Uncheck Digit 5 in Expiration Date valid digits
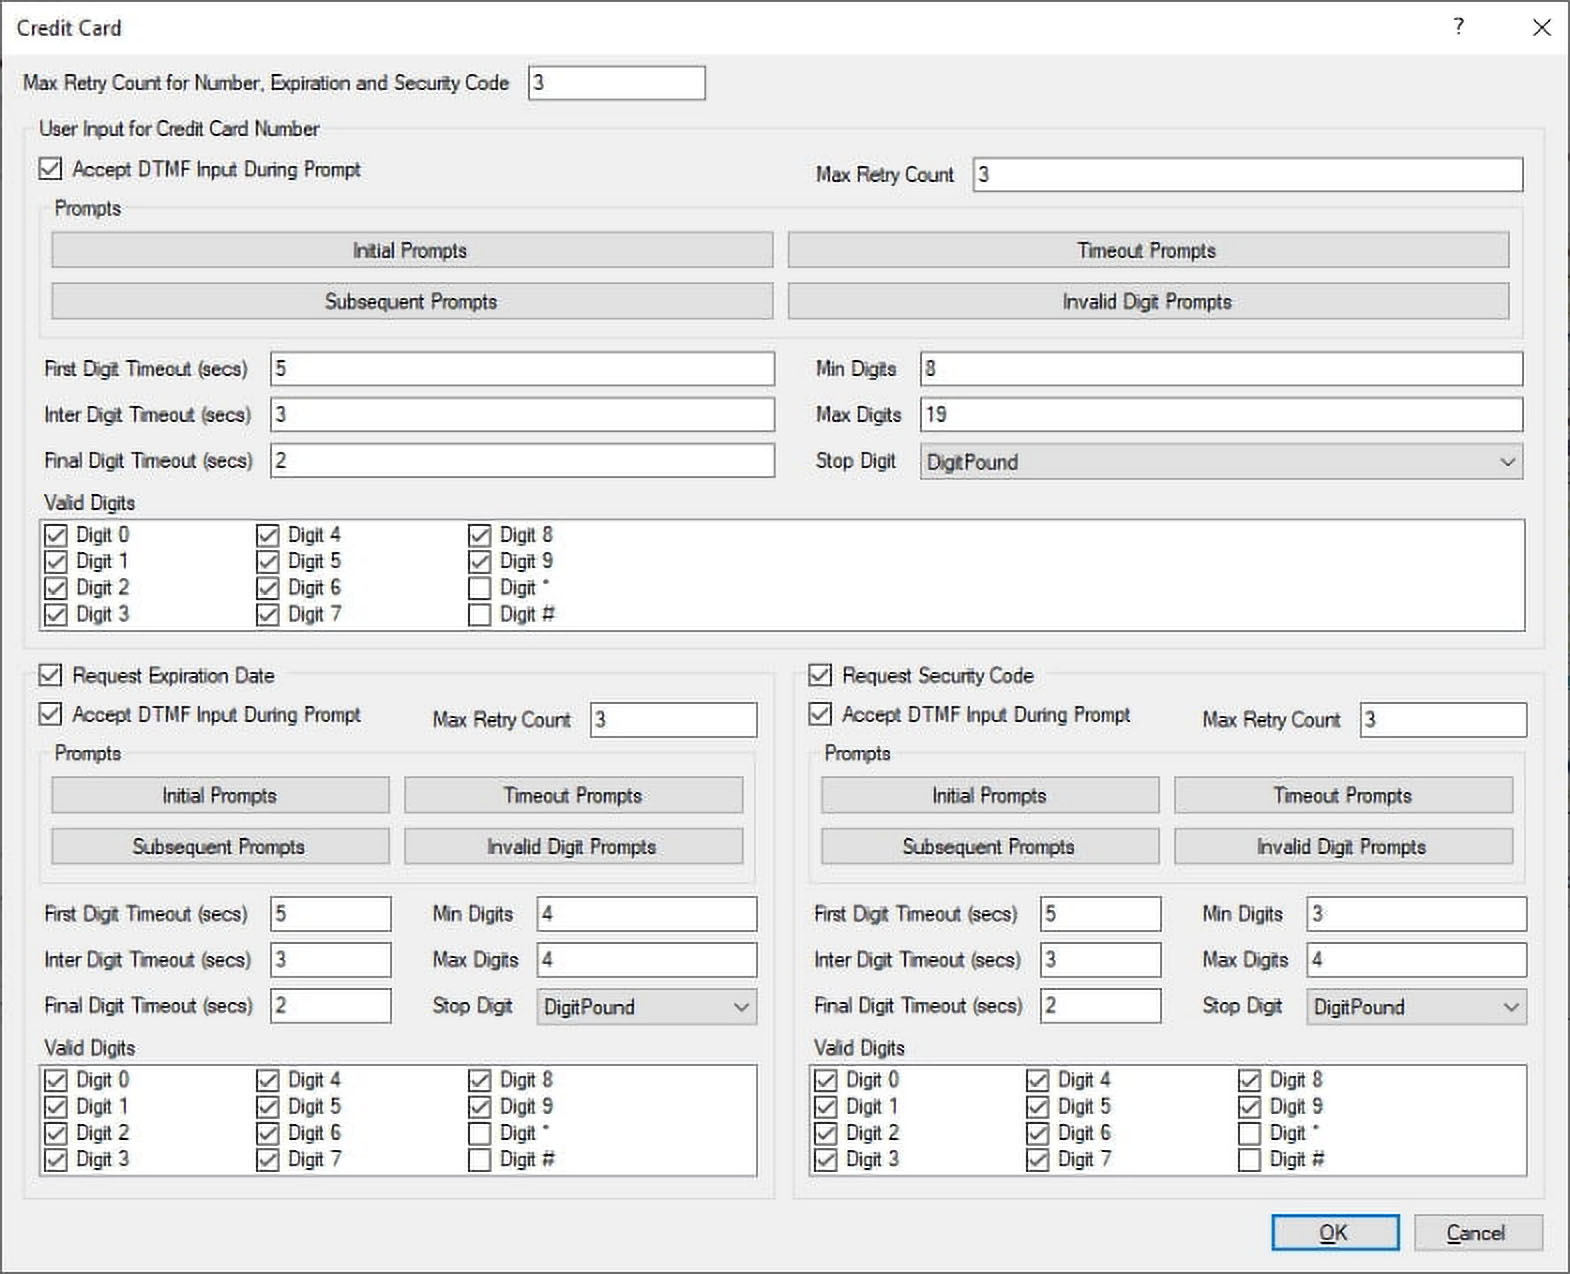Screen dimensions: 1570x1274 [268, 1107]
